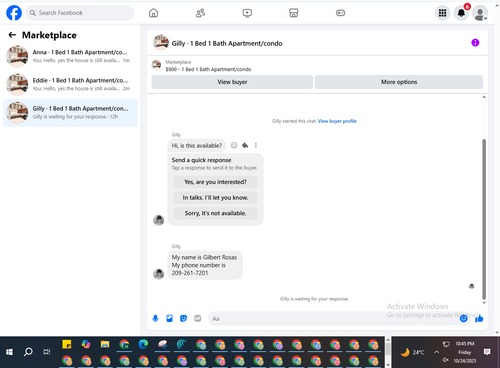React to 'Hi, is this available?' message
This screenshot has height=368, width=500.
point(234,145)
